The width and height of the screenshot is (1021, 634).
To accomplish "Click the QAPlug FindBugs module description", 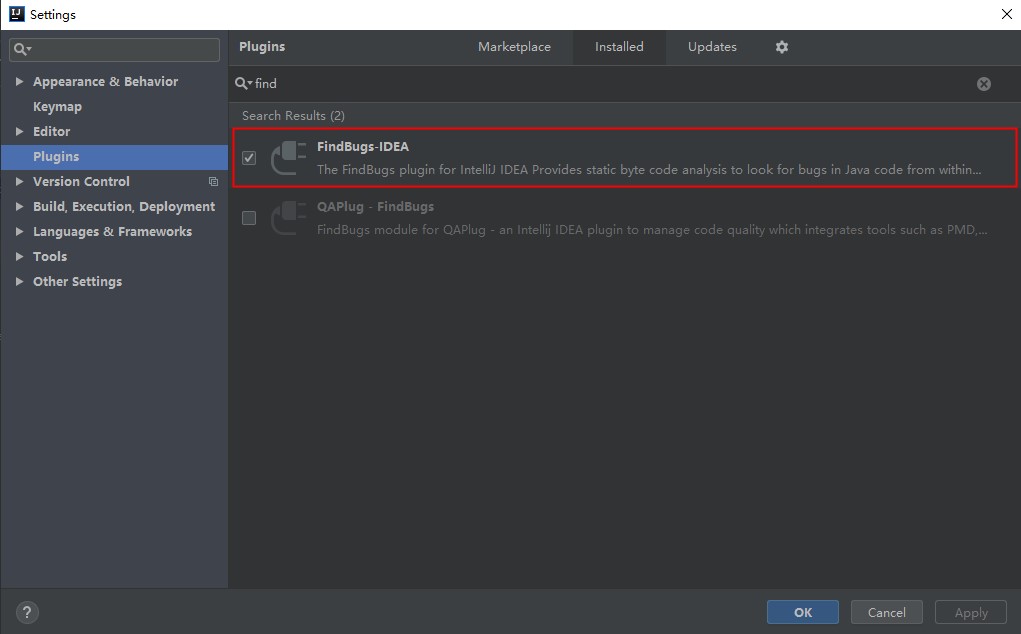I will (x=652, y=230).
